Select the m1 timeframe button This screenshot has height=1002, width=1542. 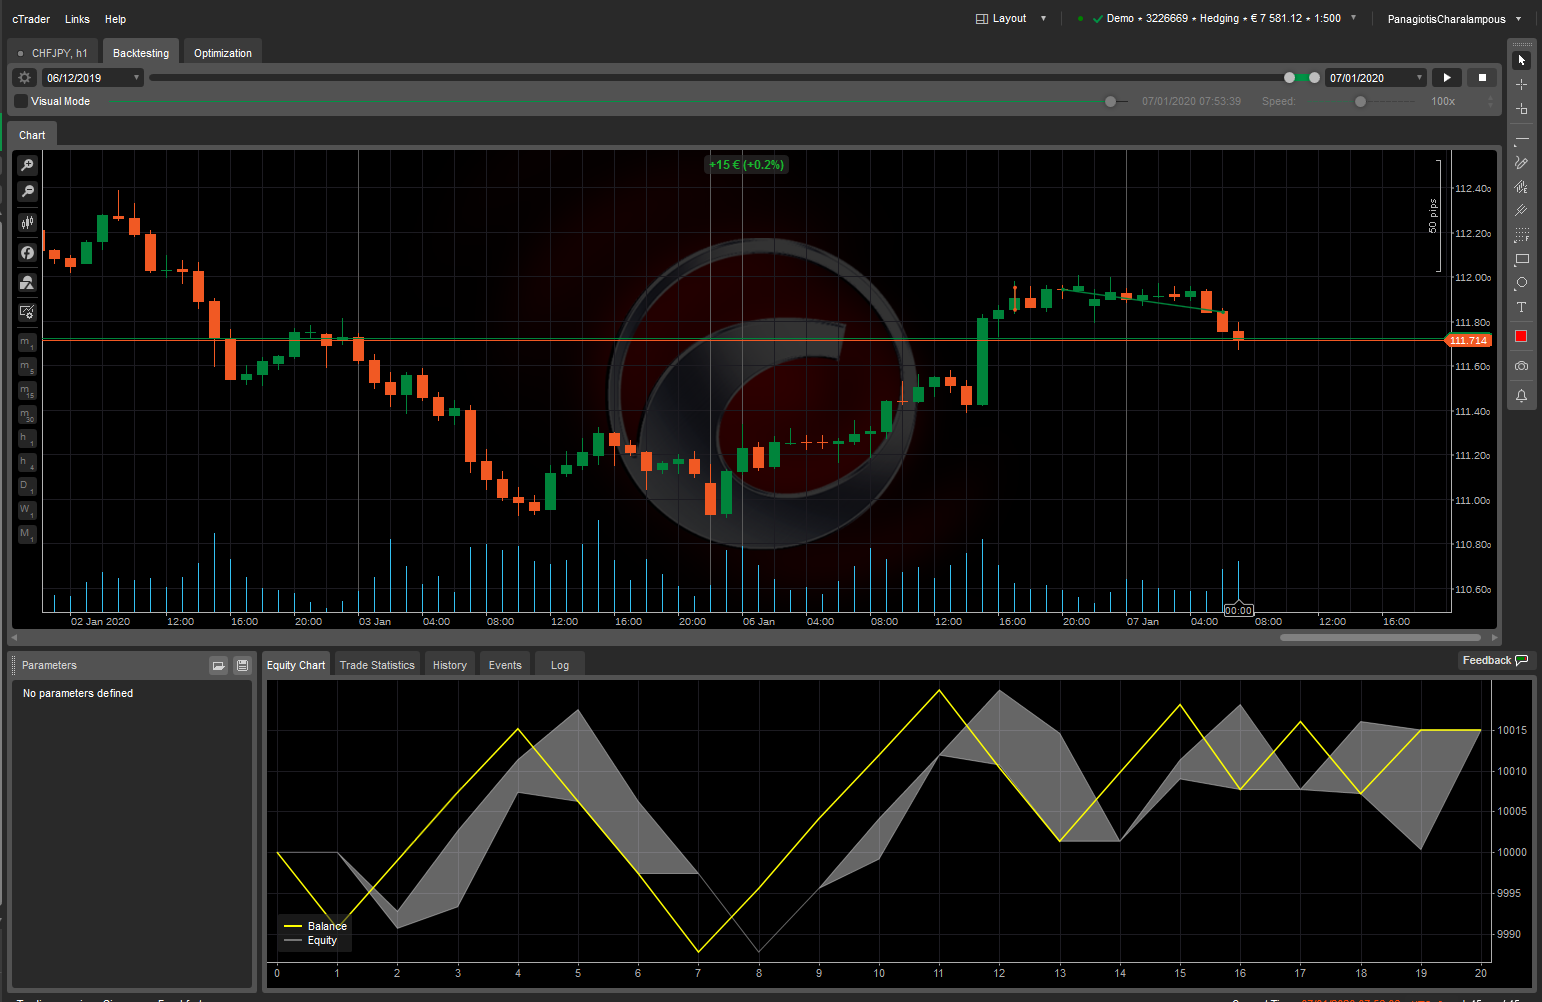(27, 342)
